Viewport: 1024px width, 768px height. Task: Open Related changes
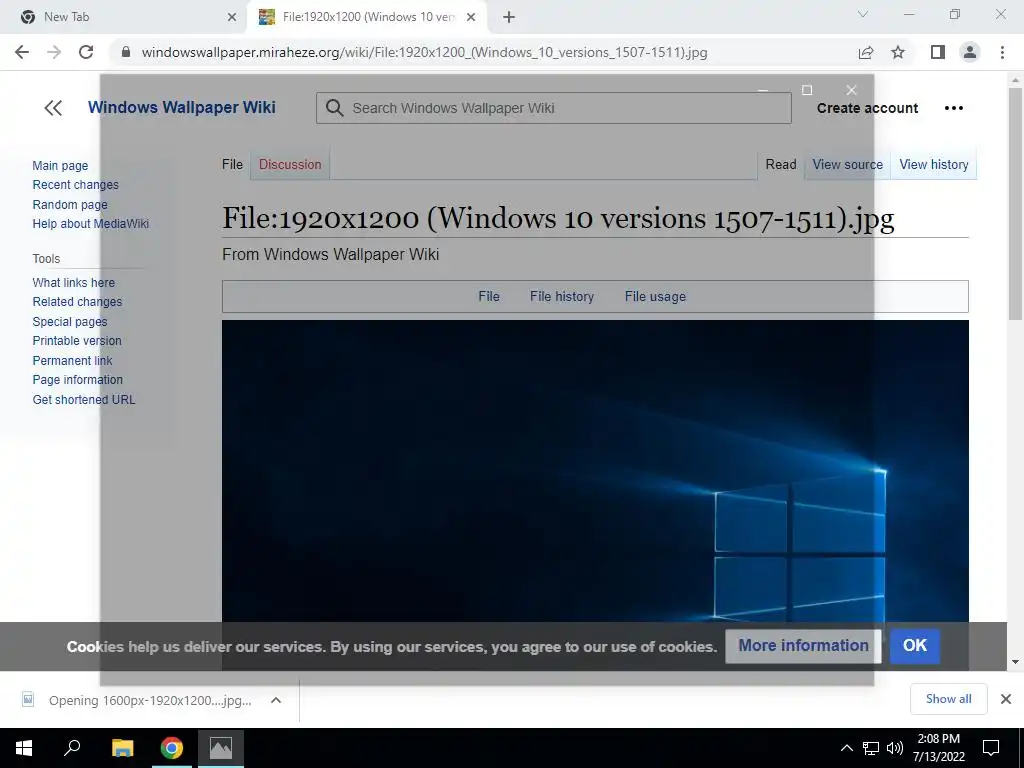pos(77,302)
